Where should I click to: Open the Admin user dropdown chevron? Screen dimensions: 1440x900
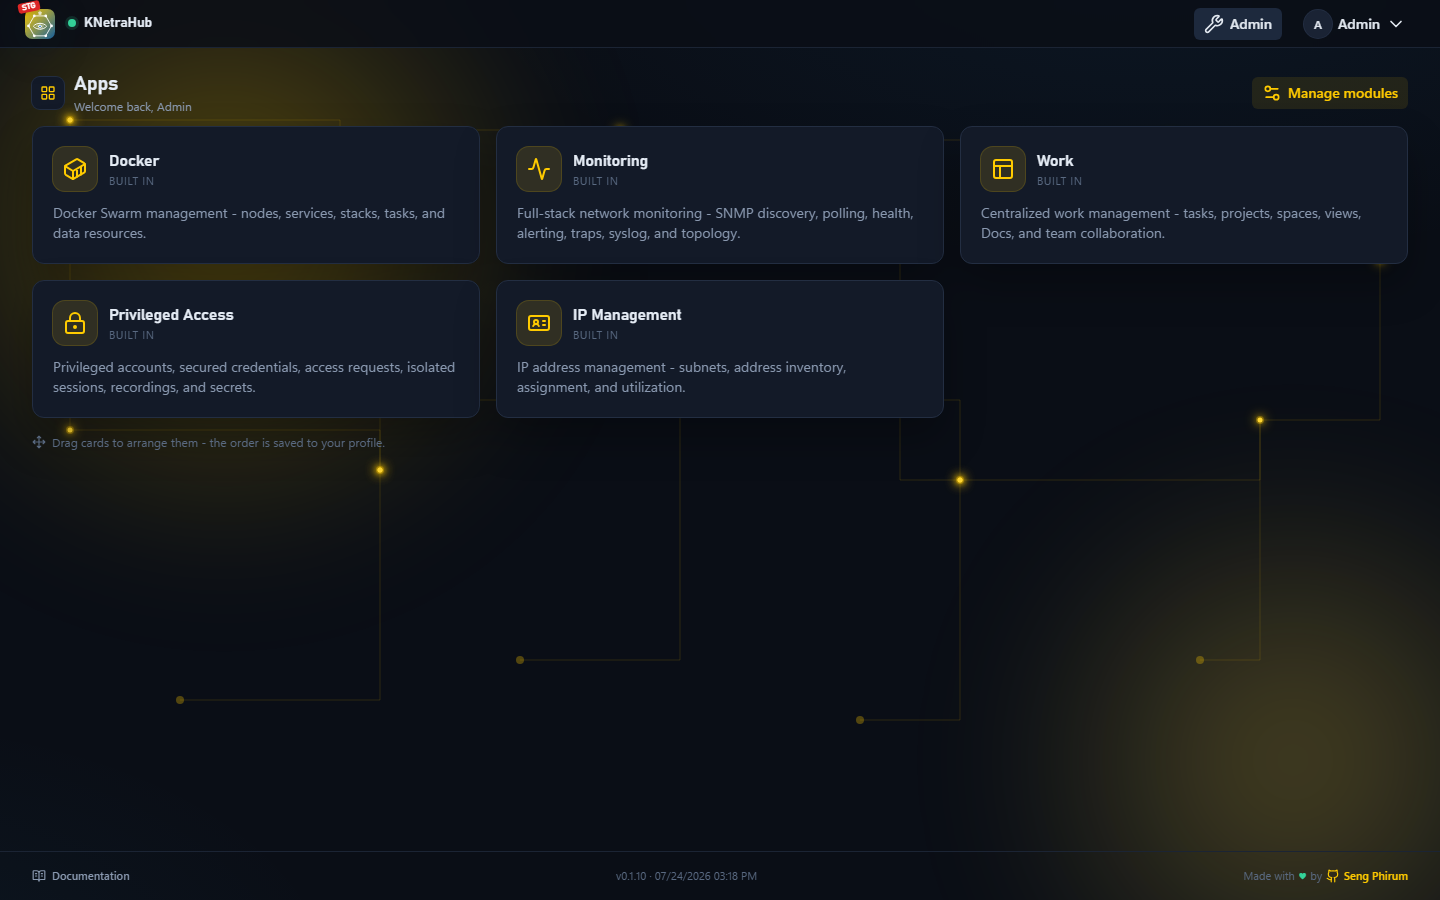1396,24
